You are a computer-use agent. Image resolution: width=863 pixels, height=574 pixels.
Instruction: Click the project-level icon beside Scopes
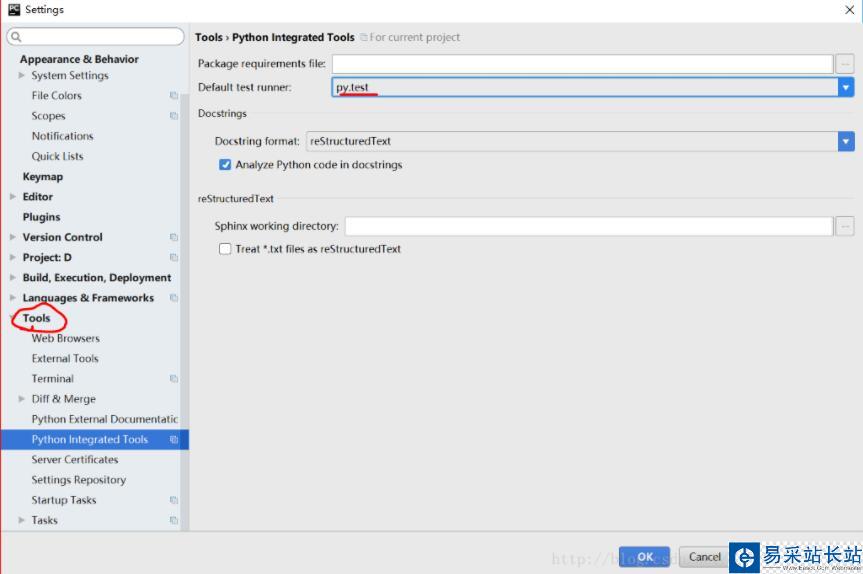click(x=174, y=116)
